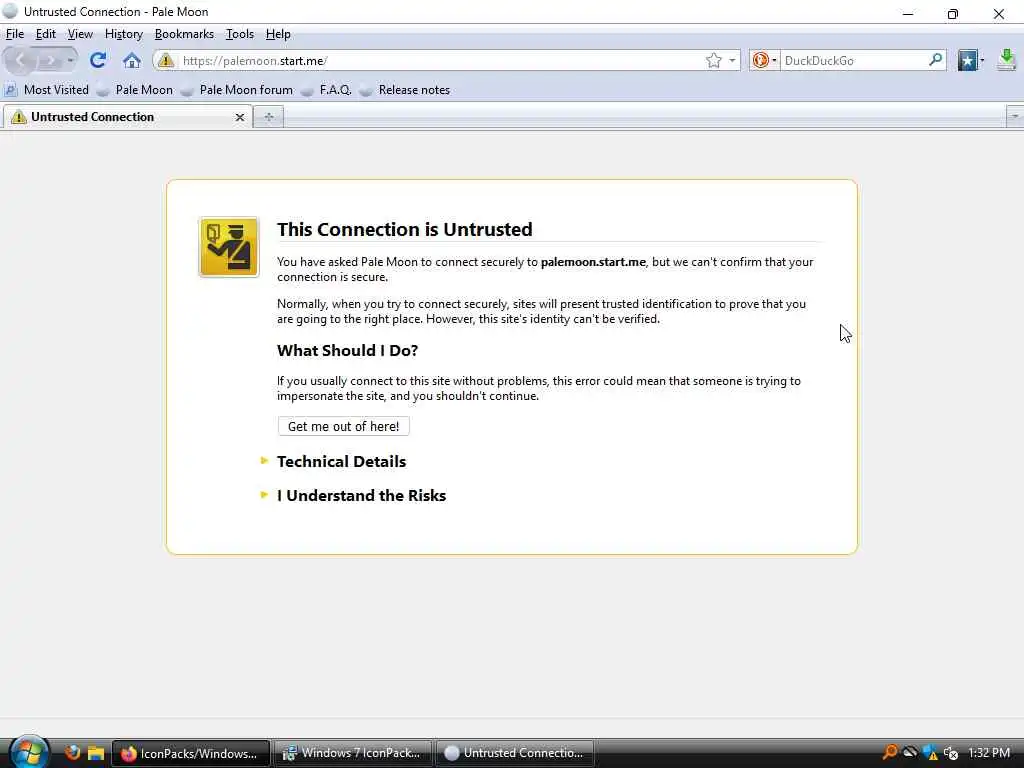
Task: Click the Windows Start orb
Action: [x=28, y=751]
